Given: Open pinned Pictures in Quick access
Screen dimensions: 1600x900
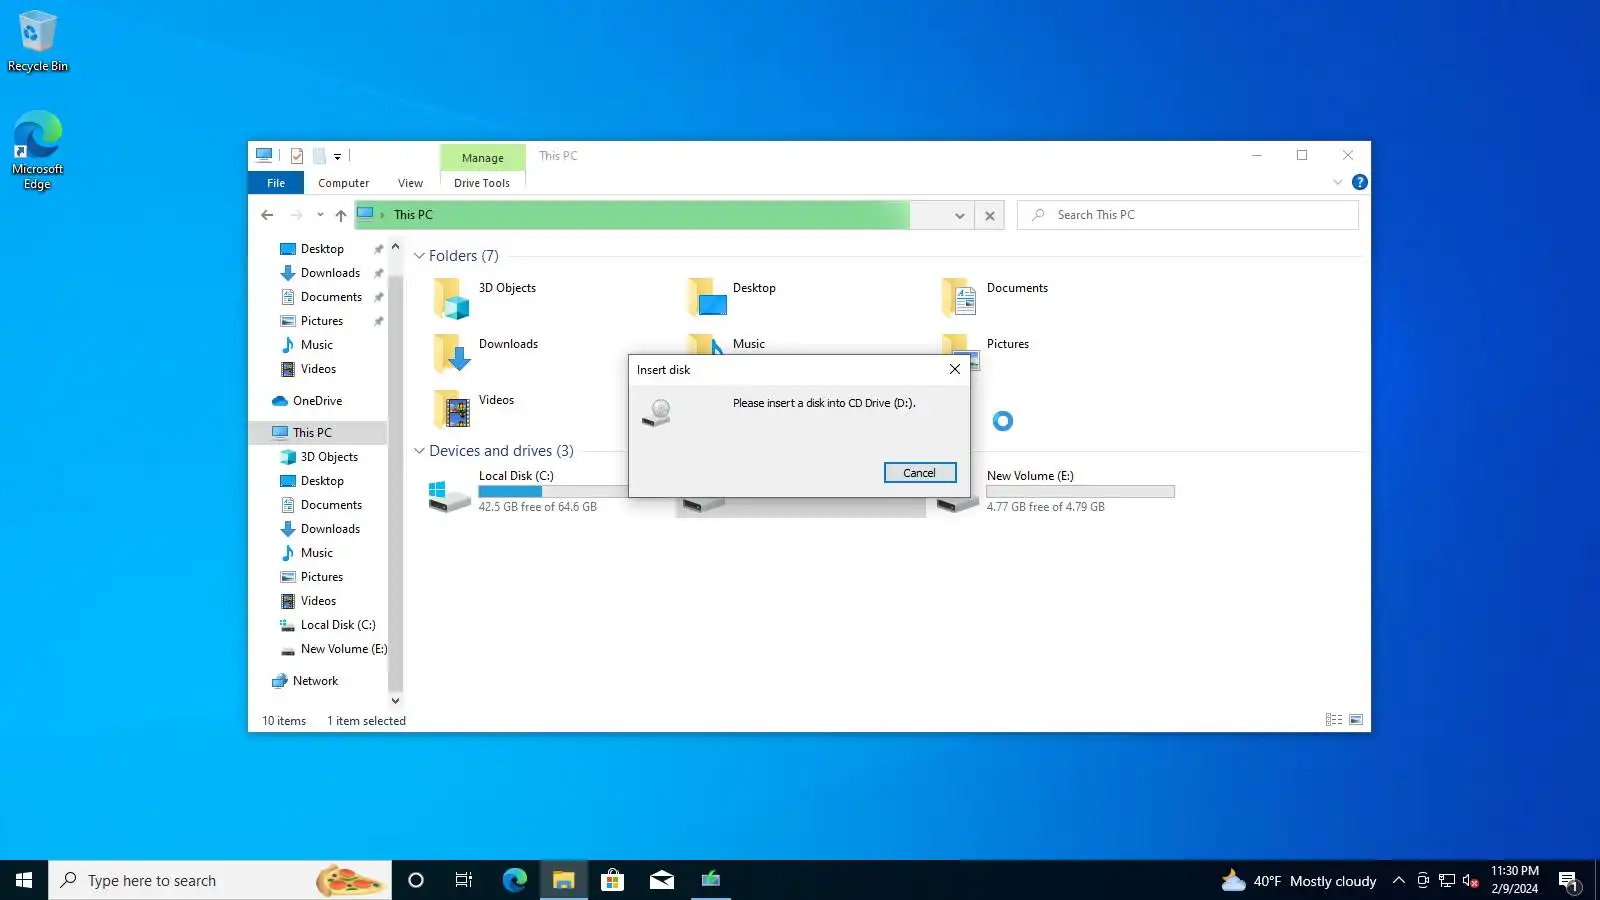Looking at the screenshot, I should (322, 321).
